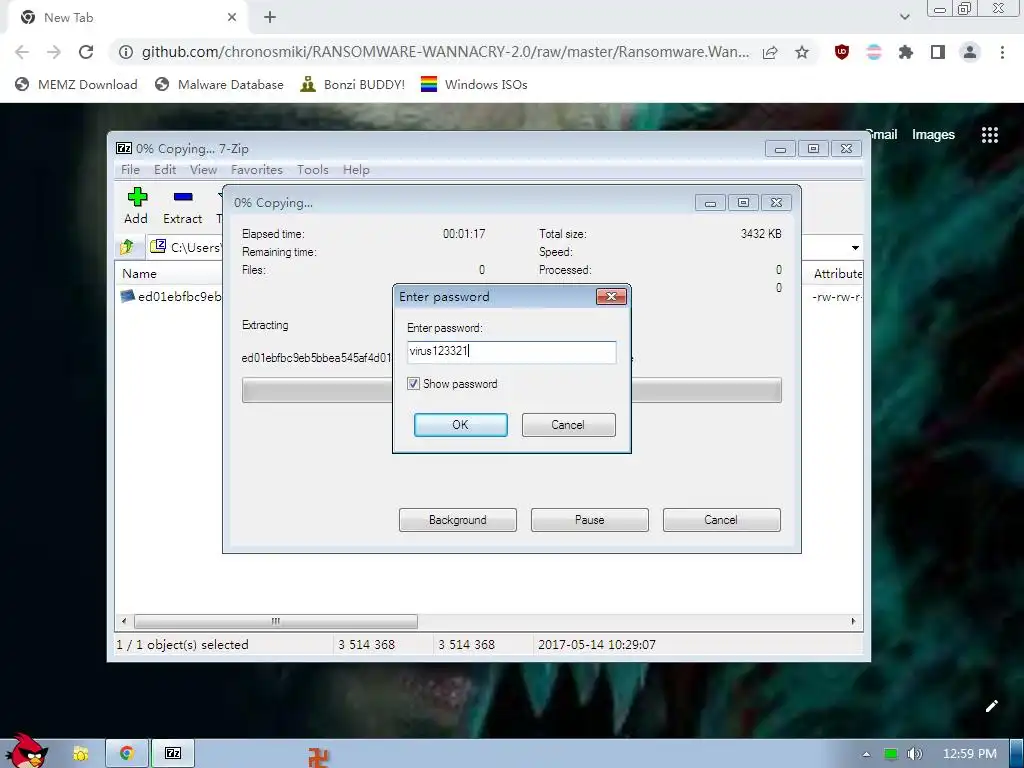This screenshot has width=1024, height=768.
Task: Open the Angry Birds start button
Action: click(25, 751)
